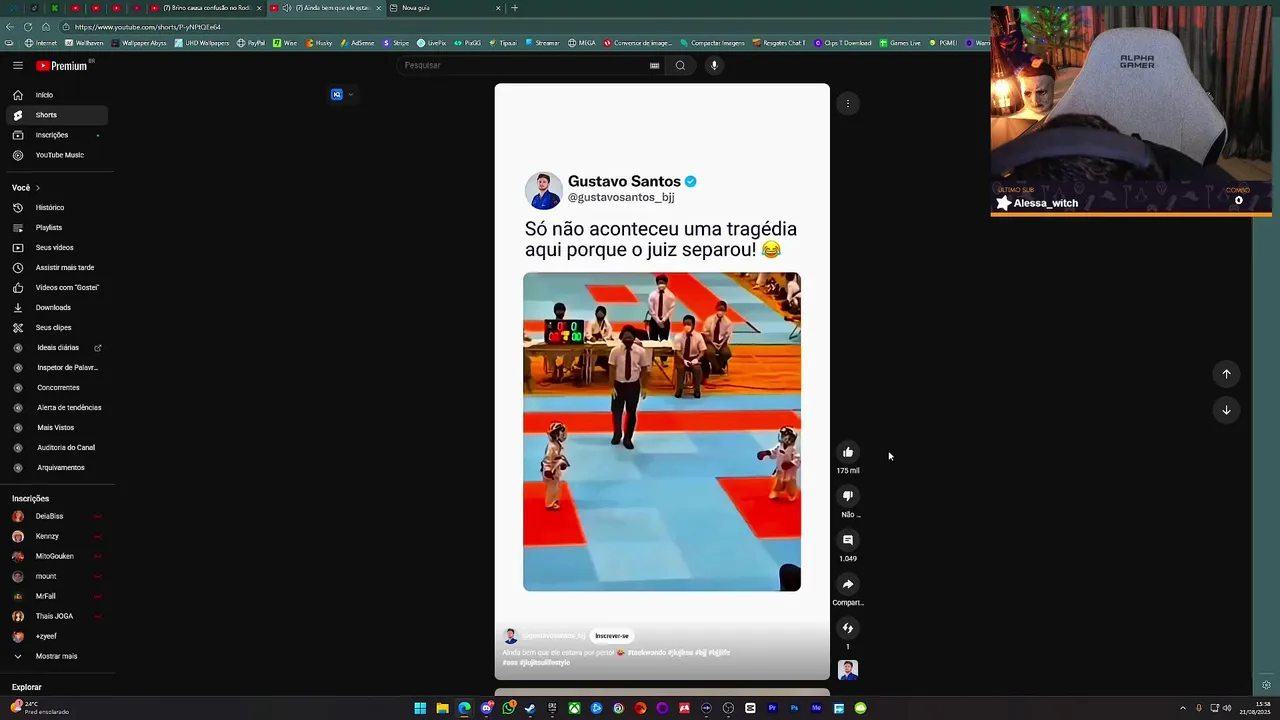
Task: Share the Short via Compartilhar arrow
Action: click(x=848, y=584)
